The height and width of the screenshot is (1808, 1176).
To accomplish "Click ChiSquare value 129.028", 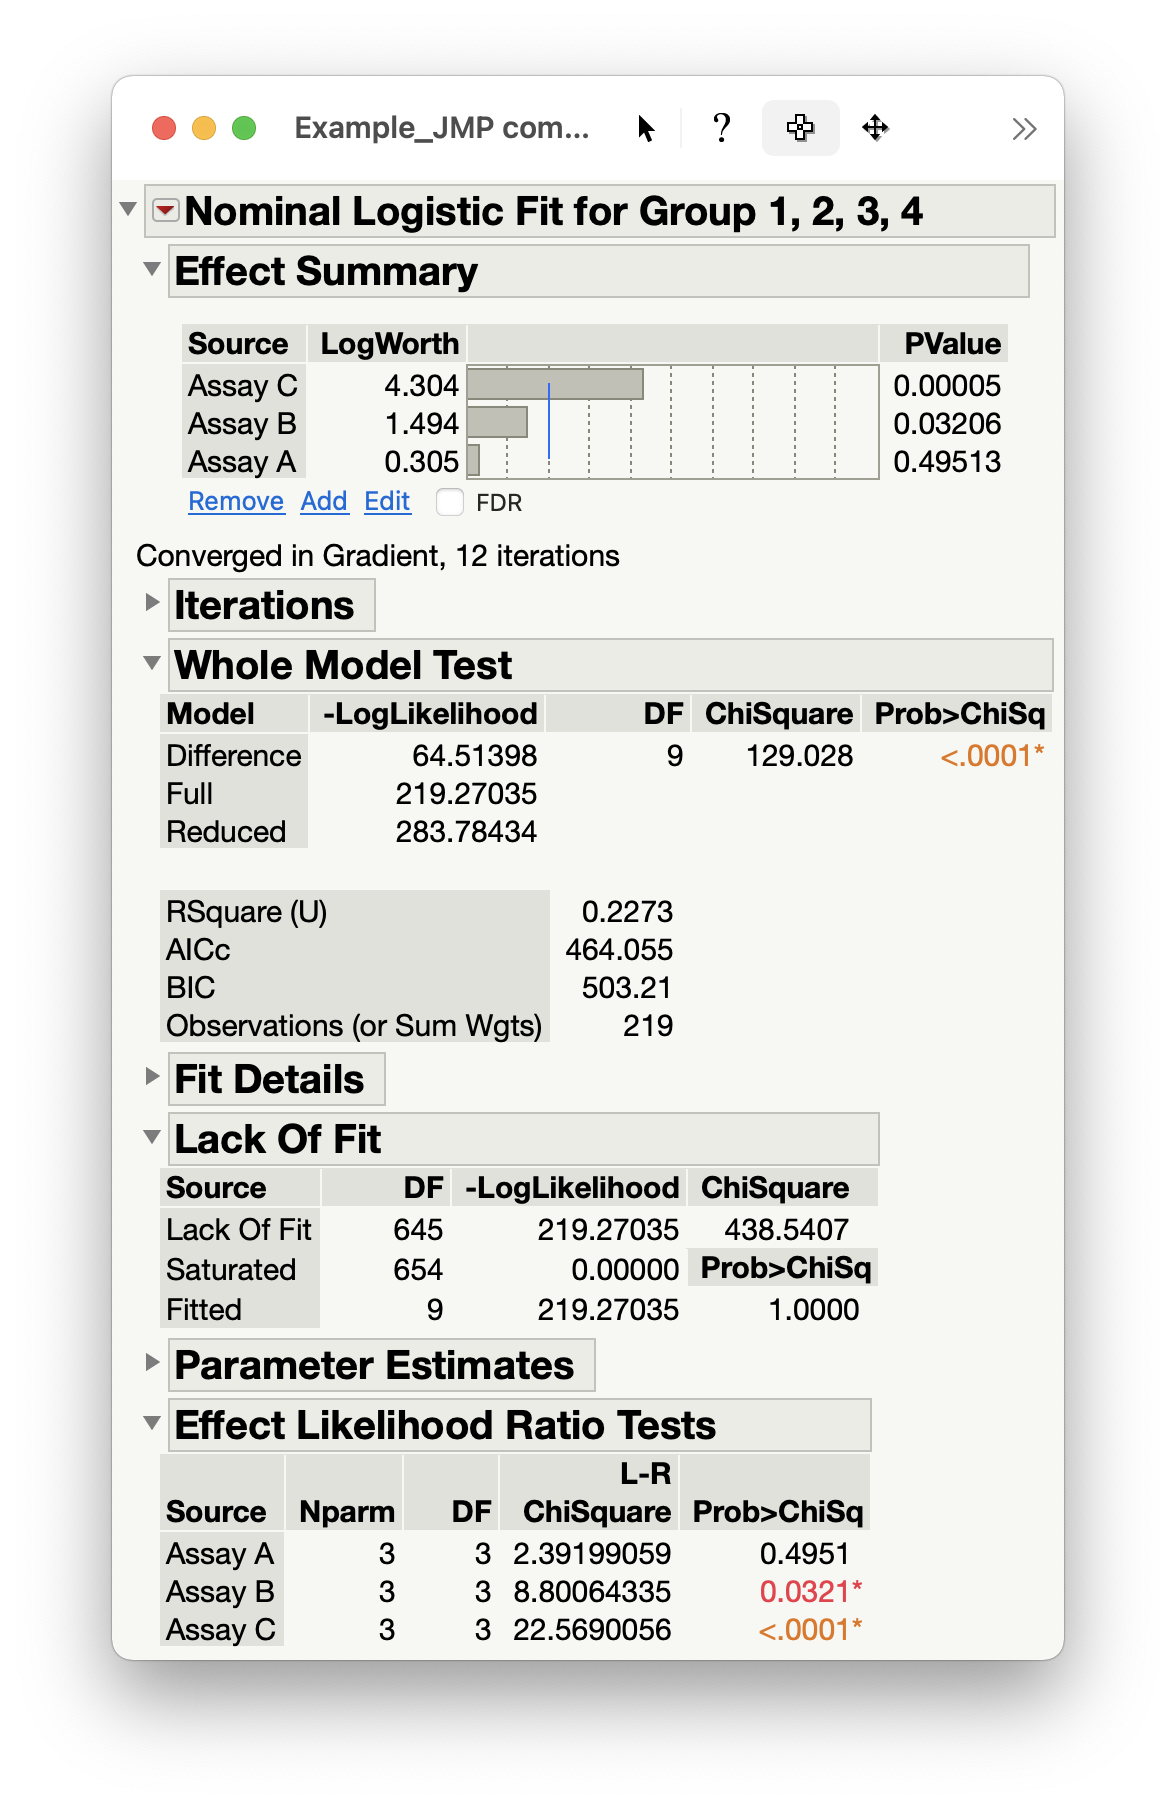I will [799, 756].
